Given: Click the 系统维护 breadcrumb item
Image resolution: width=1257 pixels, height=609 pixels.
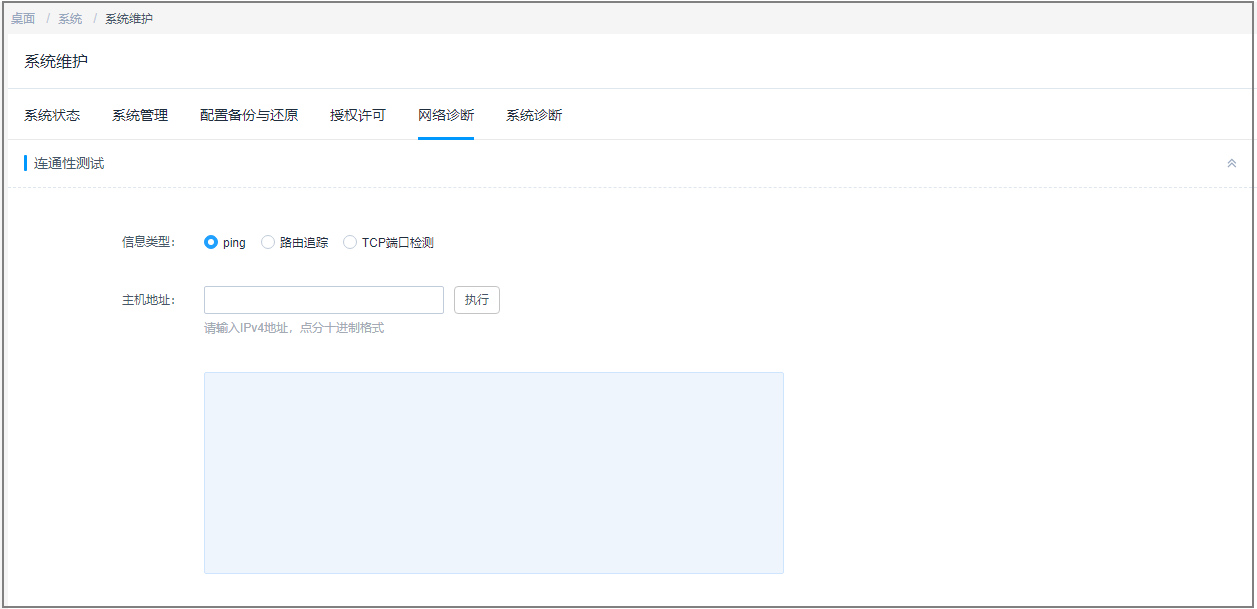Looking at the screenshot, I should pyautogui.click(x=129, y=19).
